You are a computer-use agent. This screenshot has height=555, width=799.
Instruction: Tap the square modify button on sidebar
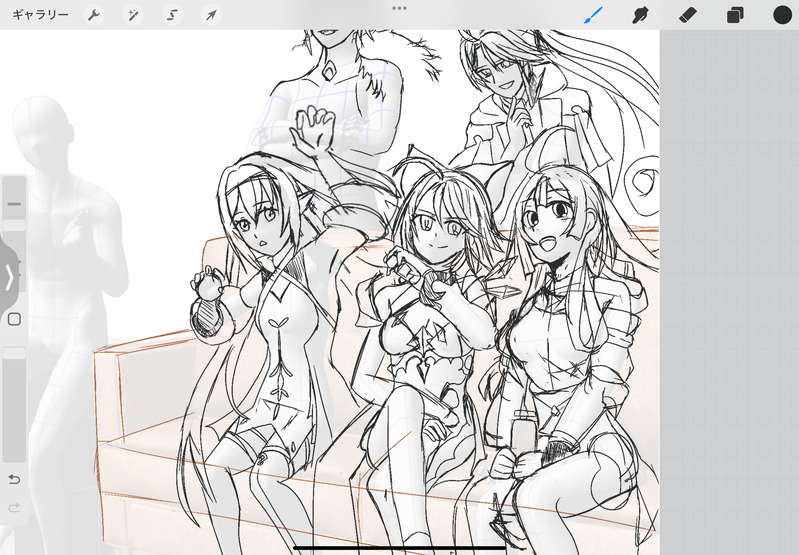click(14, 320)
